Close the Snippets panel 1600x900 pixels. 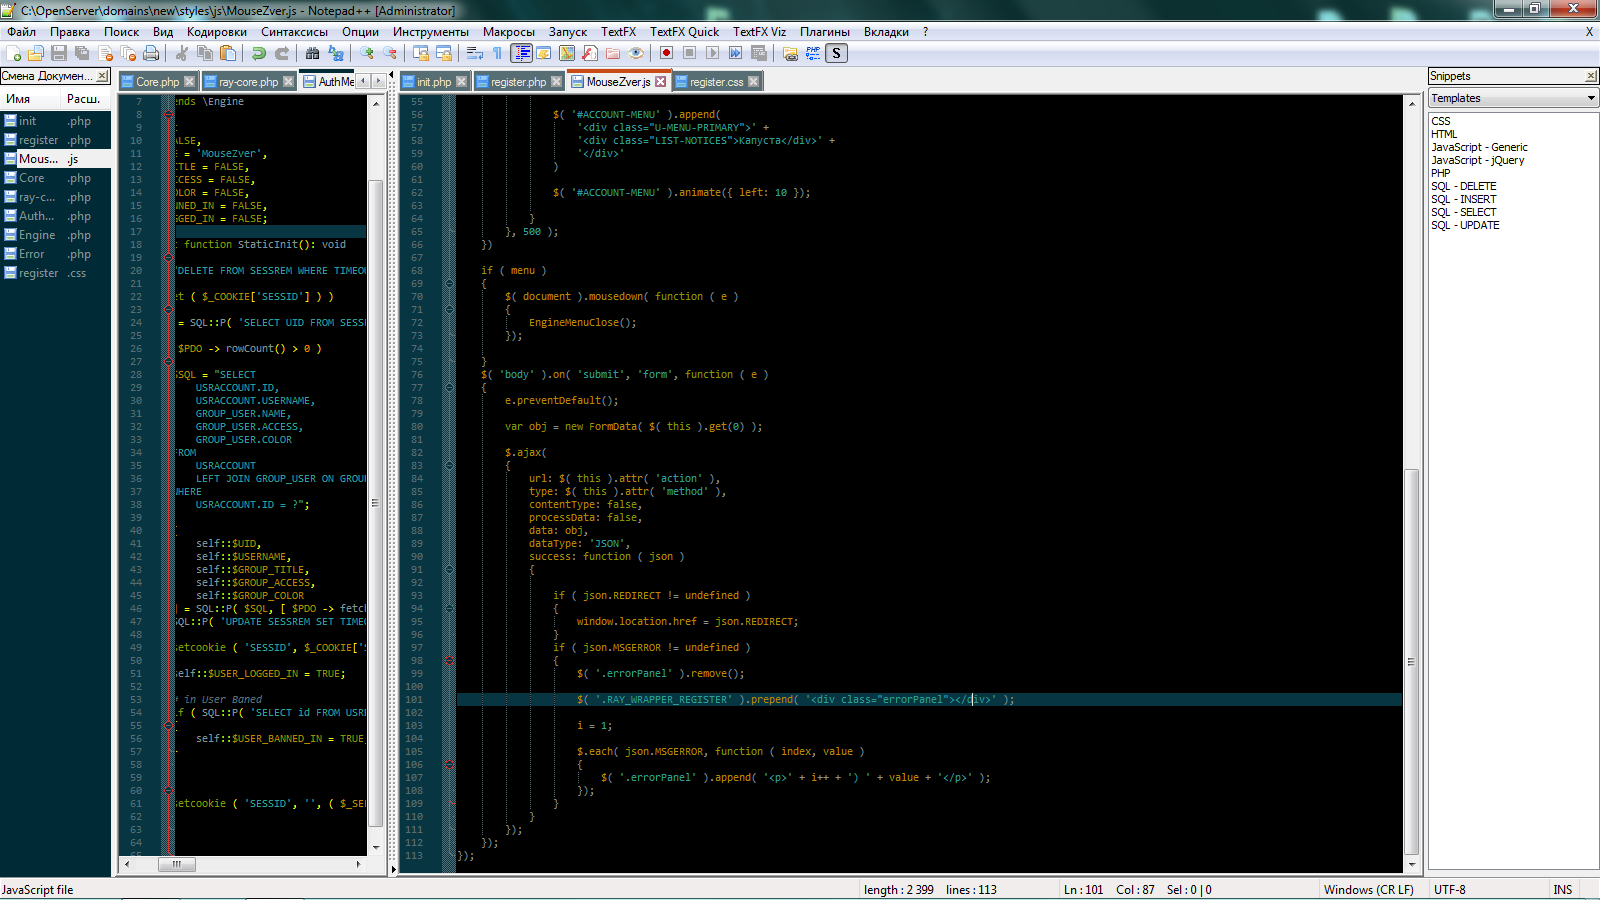[x=1591, y=76]
